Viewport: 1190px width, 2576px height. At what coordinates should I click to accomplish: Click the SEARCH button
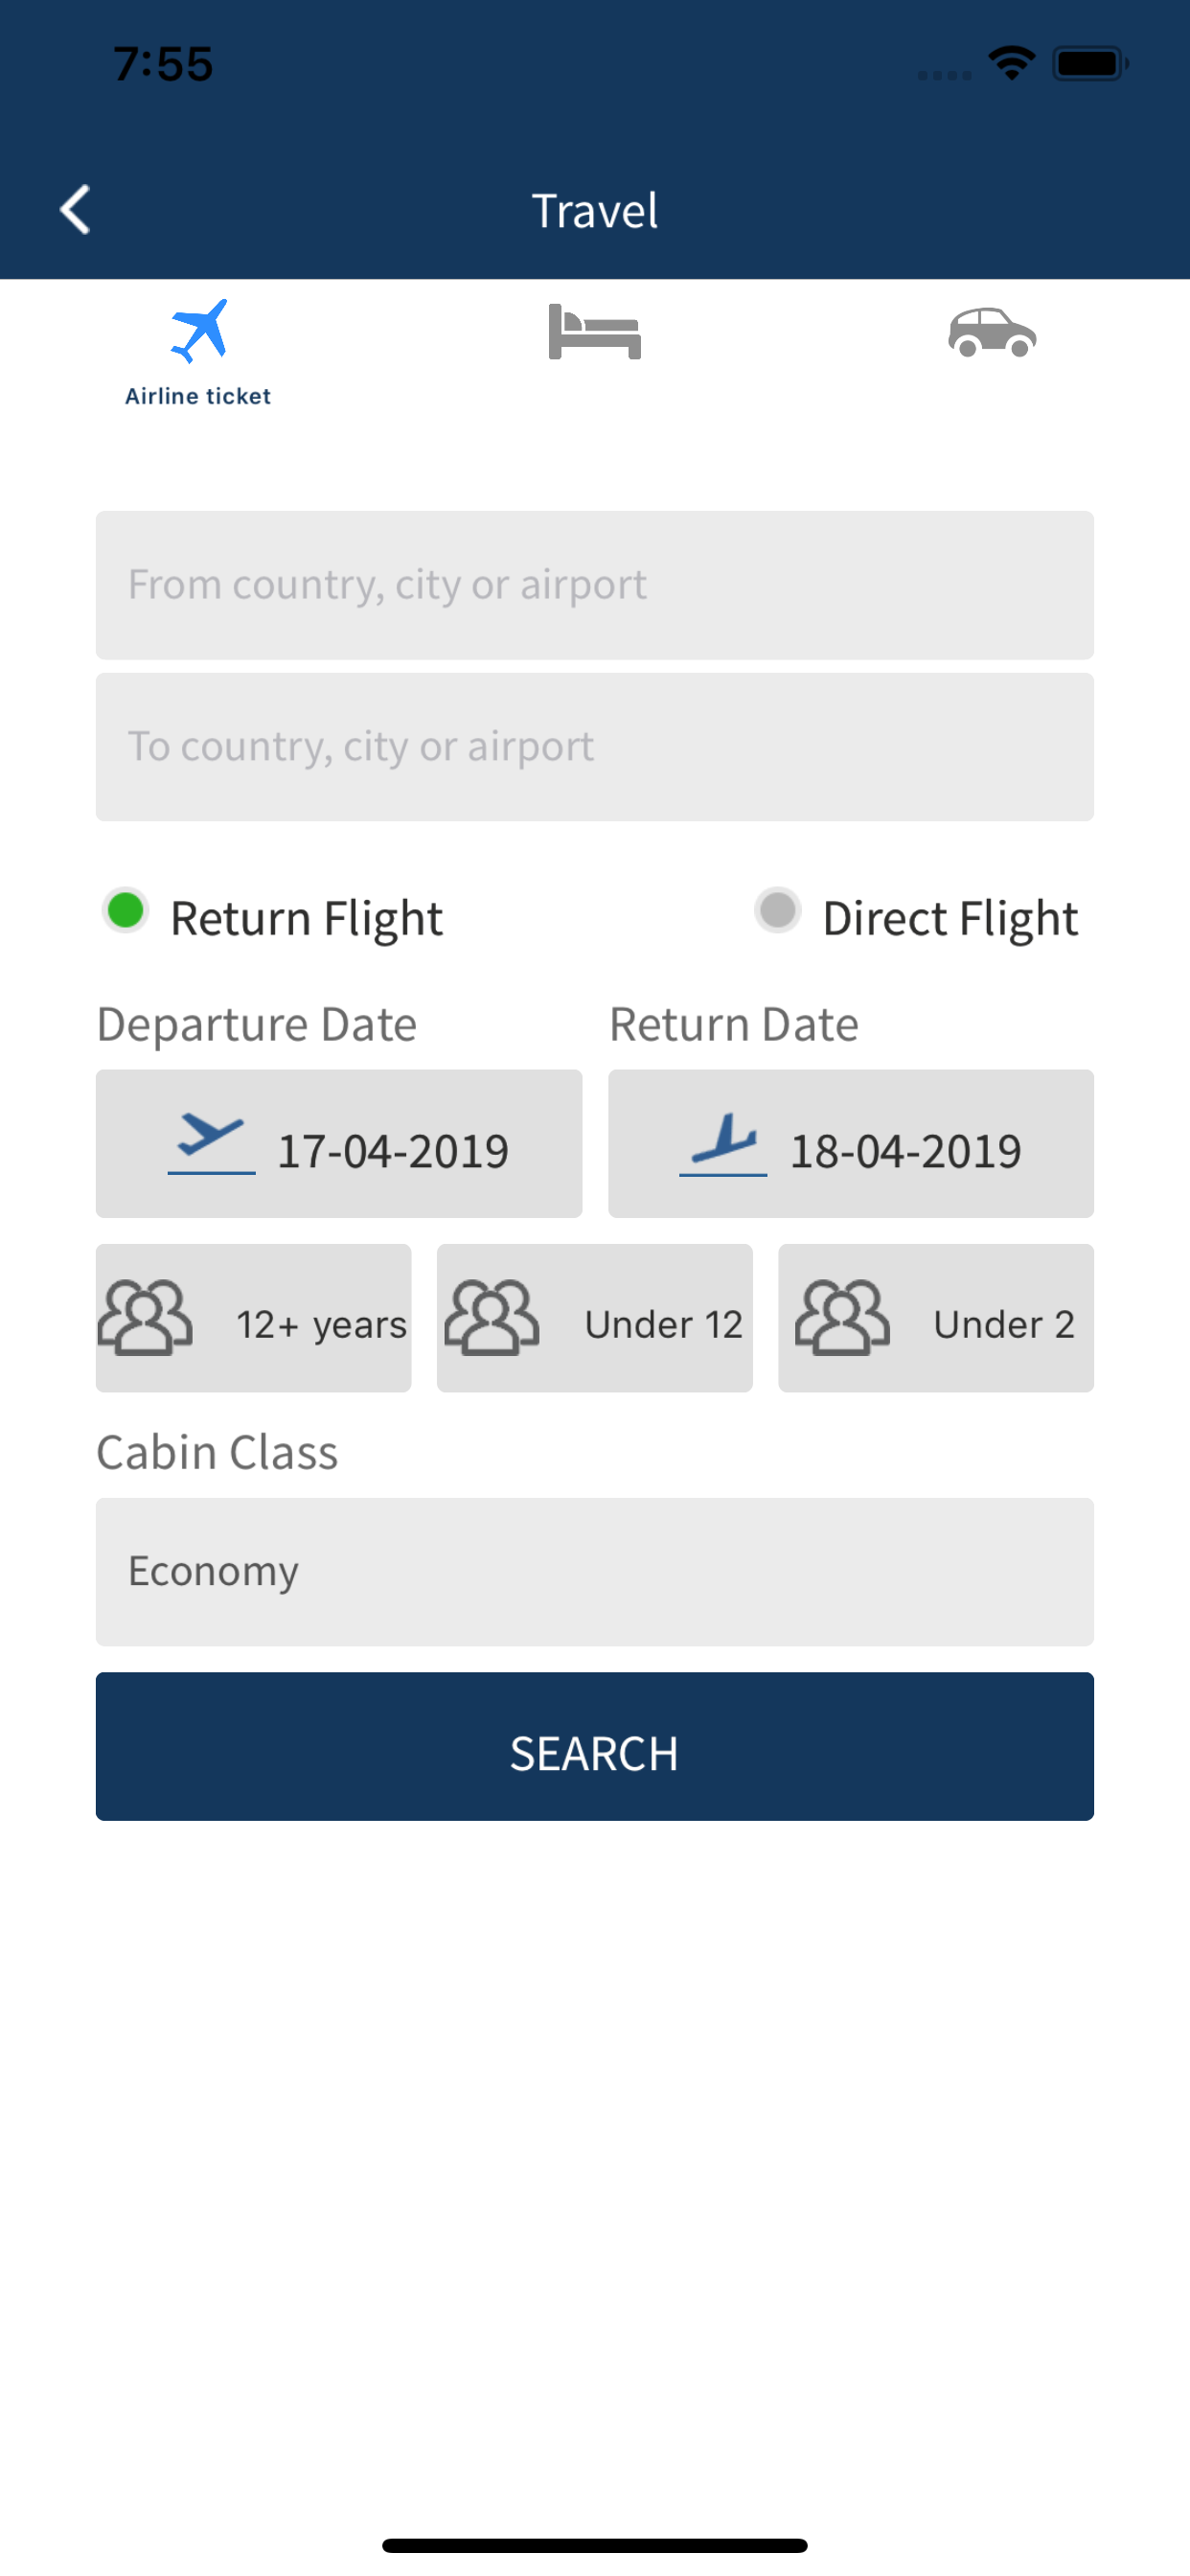pyautogui.click(x=595, y=1747)
